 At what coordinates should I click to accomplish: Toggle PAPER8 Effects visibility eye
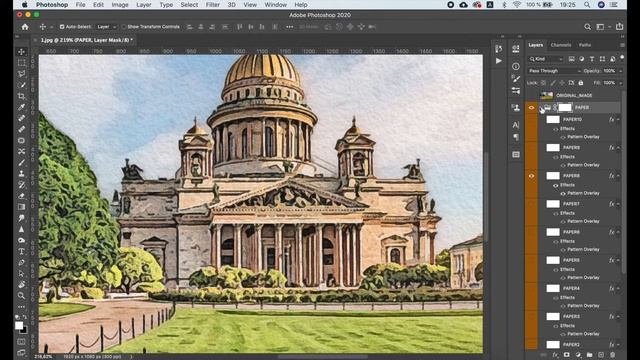(x=556, y=185)
